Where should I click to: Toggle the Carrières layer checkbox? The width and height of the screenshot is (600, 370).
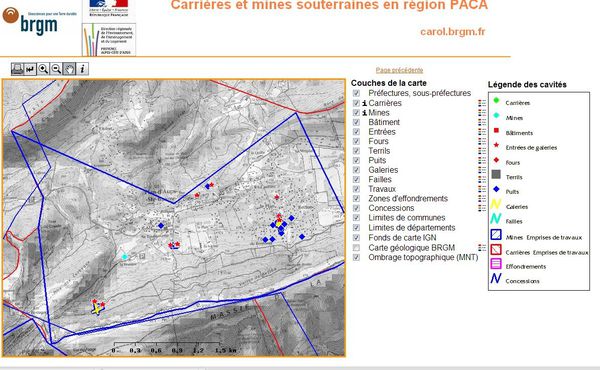coord(356,103)
